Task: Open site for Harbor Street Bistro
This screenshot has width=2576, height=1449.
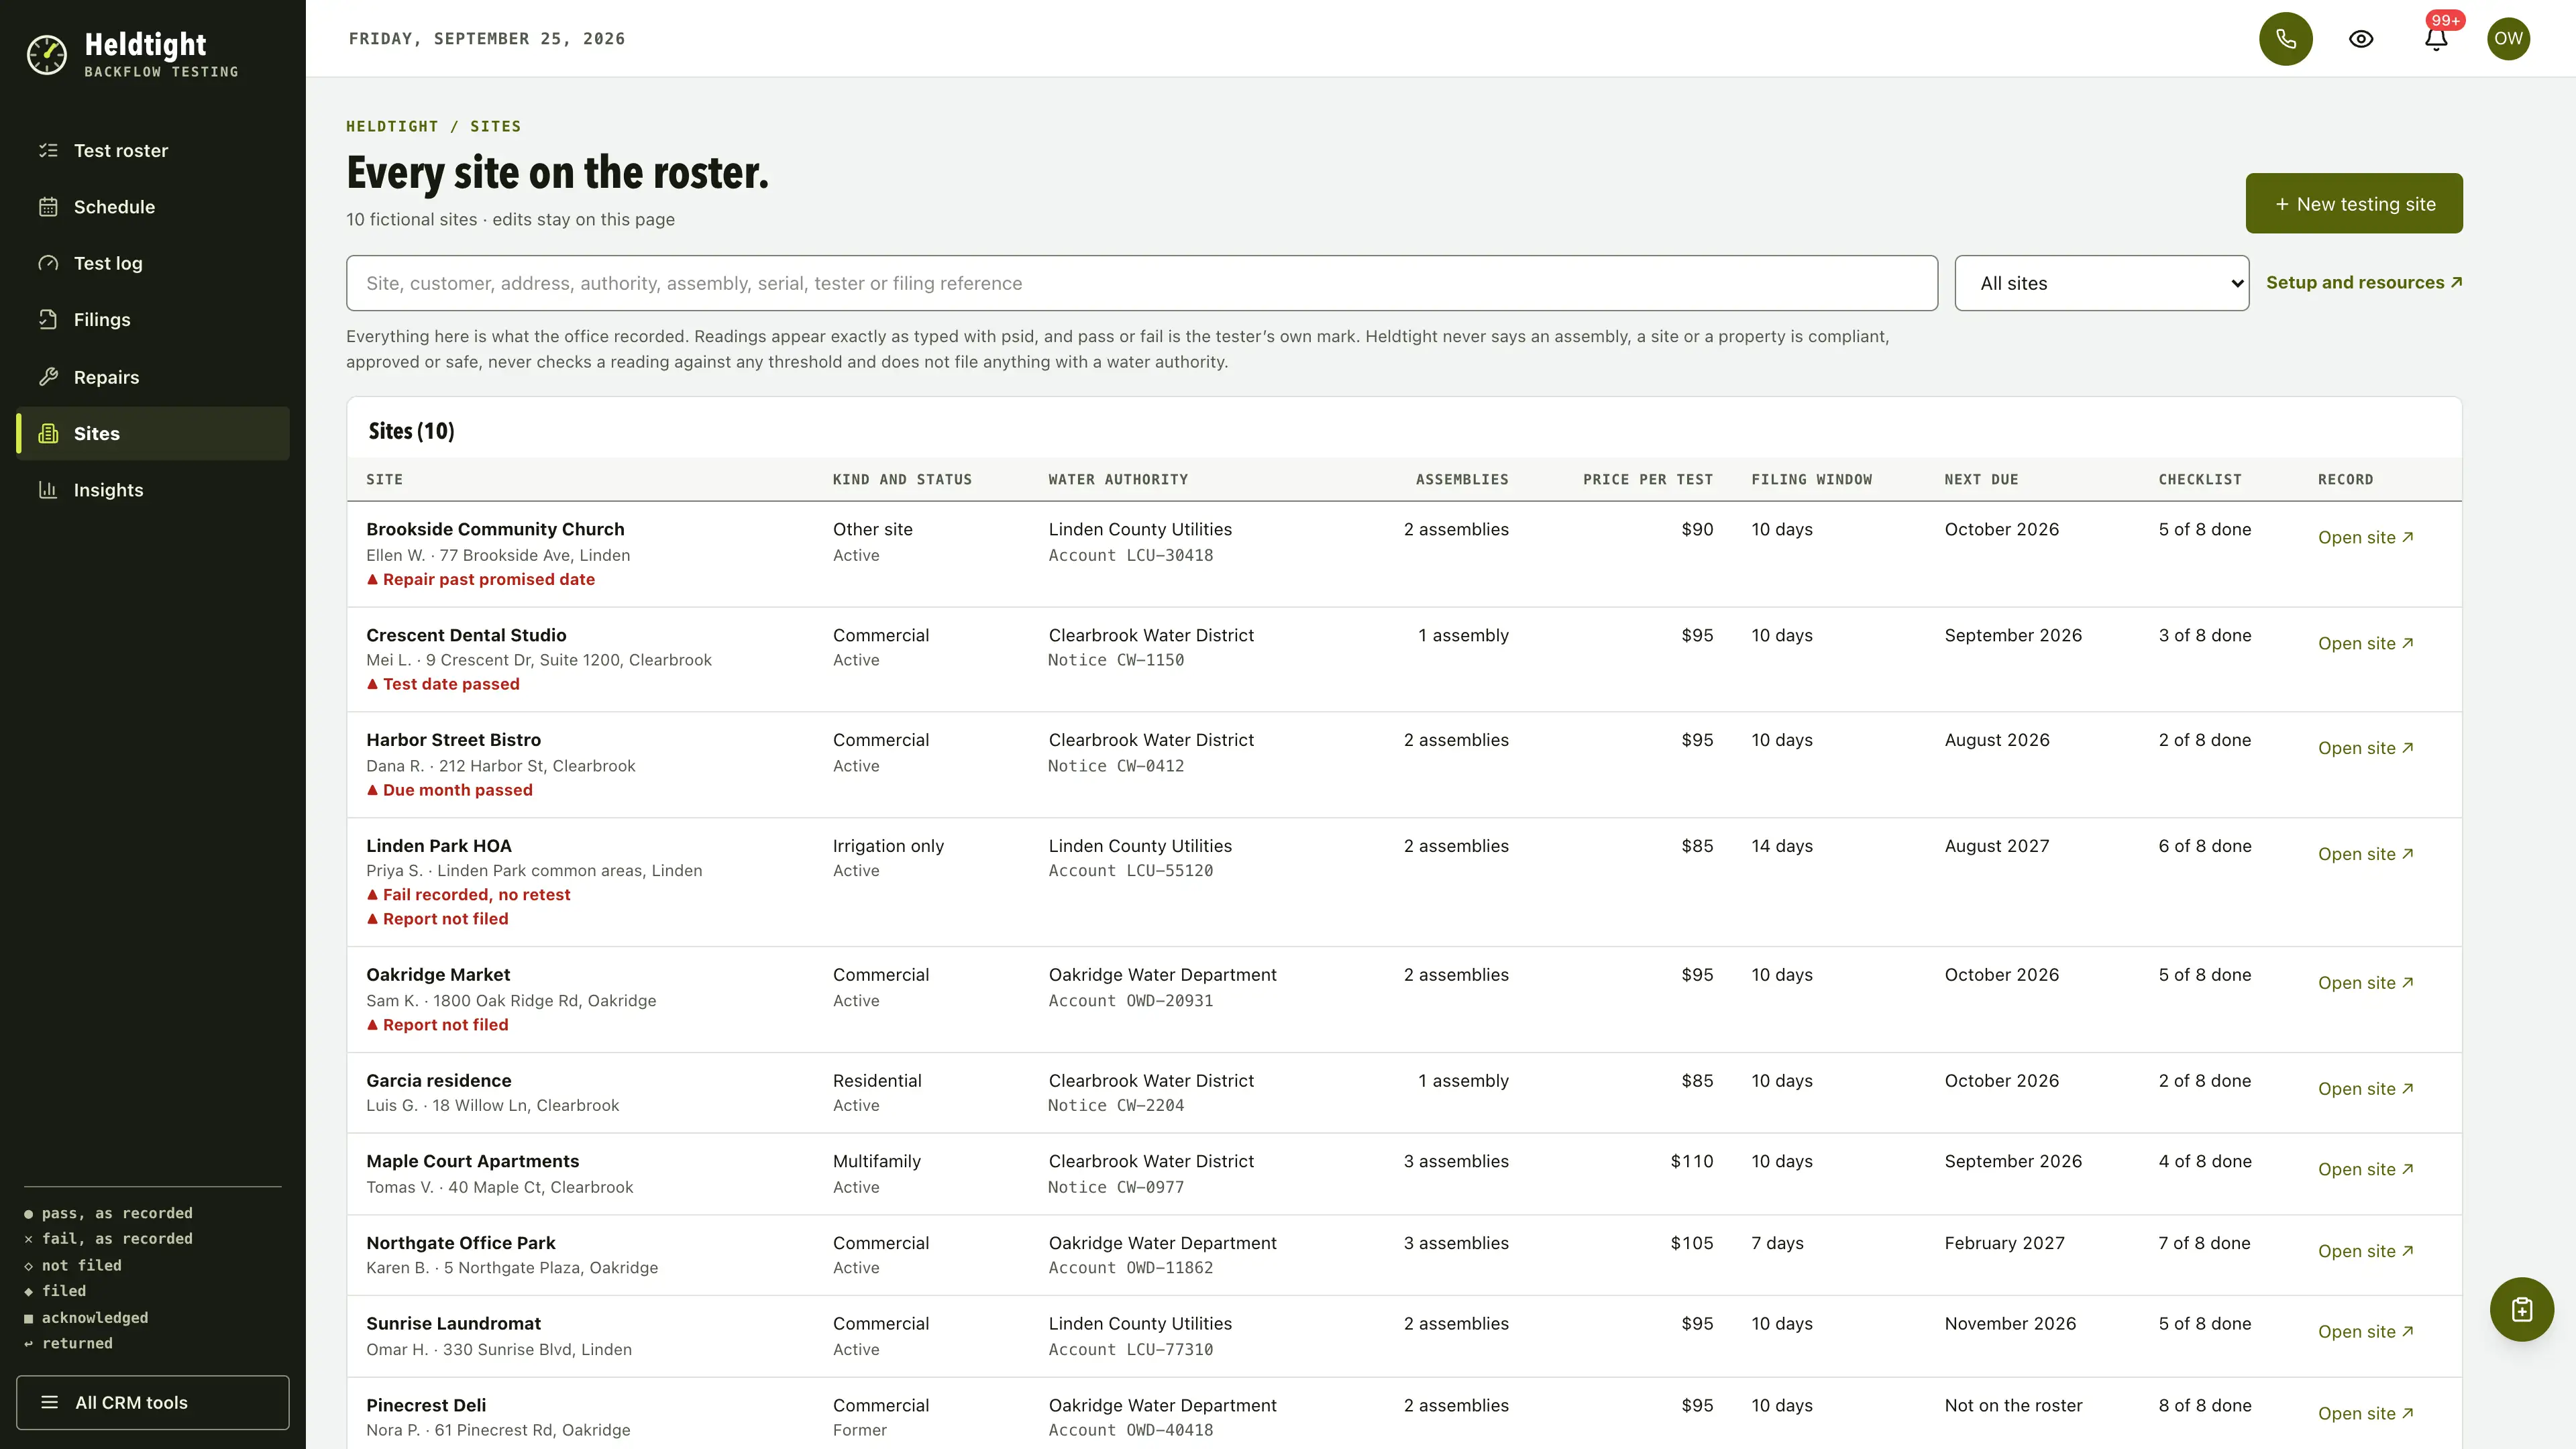Action: click(2365, 748)
